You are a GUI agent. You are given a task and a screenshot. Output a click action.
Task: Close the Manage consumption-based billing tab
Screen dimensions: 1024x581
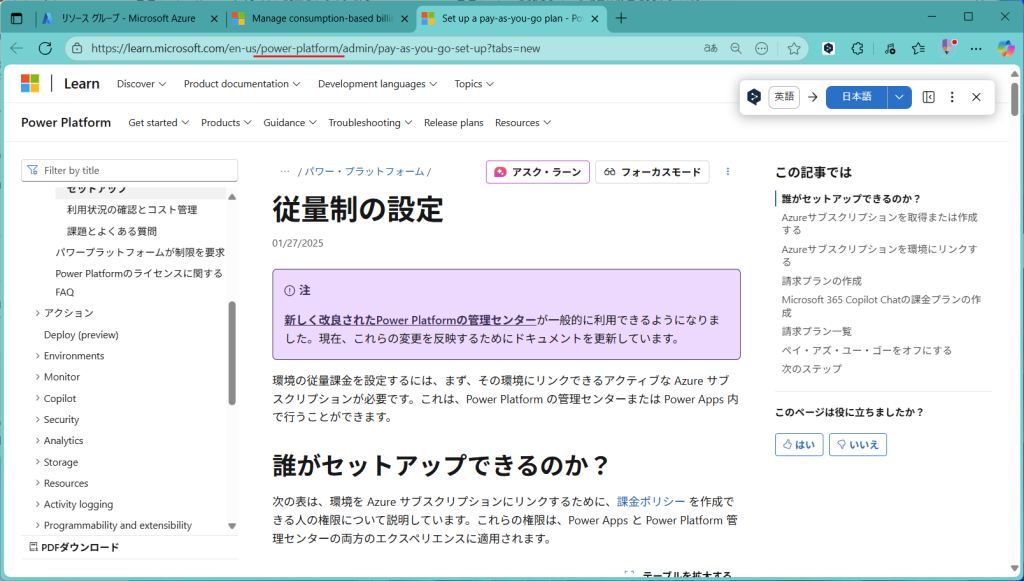[405, 19]
